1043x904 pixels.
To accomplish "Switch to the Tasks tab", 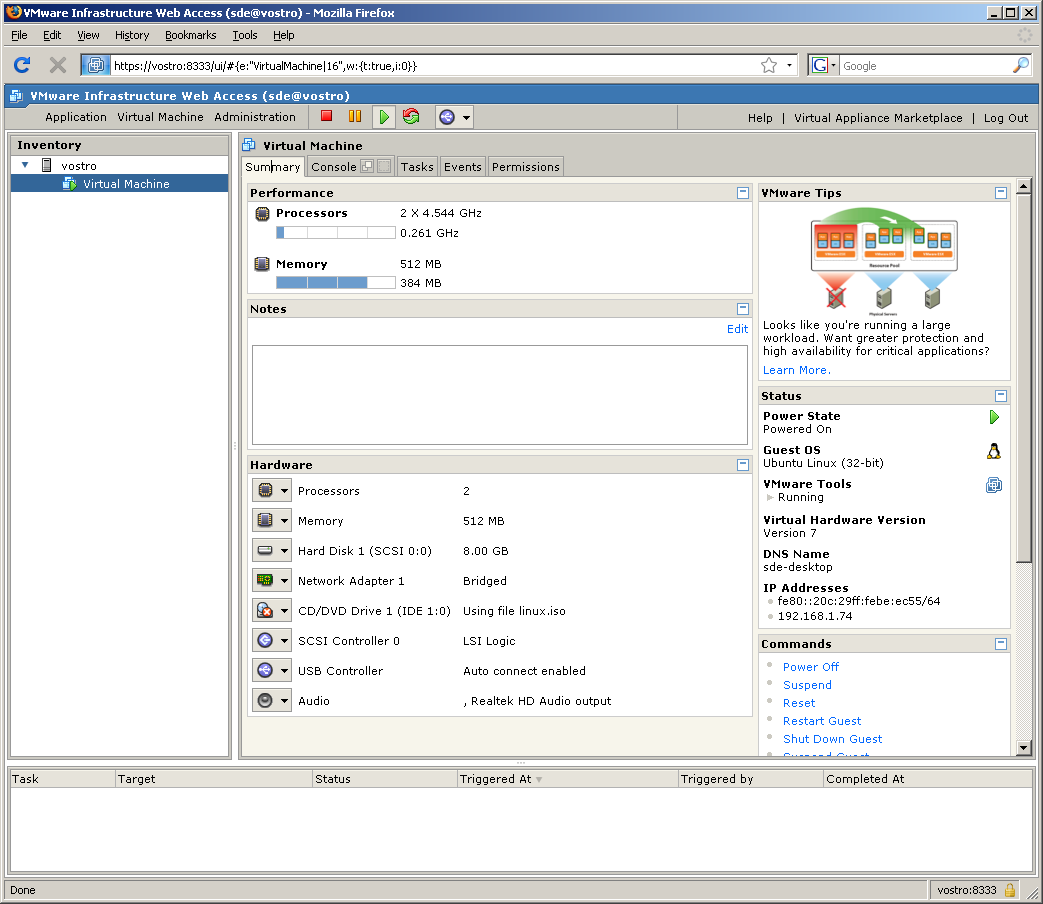I will coord(417,167).
